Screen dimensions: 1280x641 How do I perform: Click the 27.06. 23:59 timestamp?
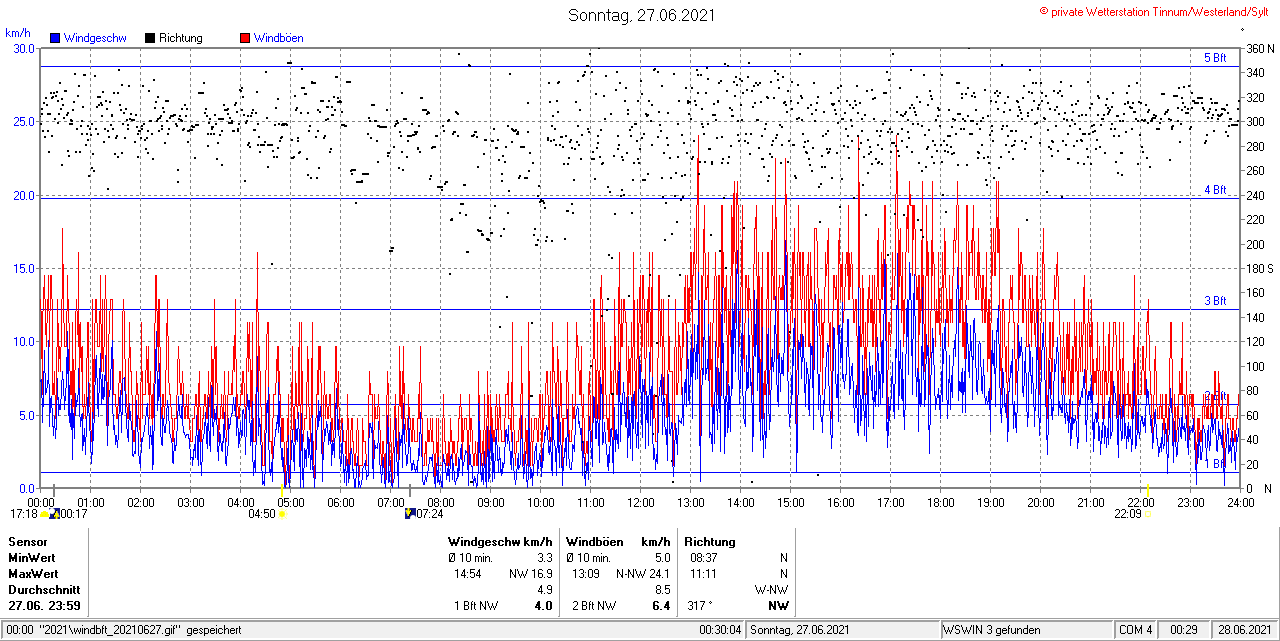click(x=45, y=606)
